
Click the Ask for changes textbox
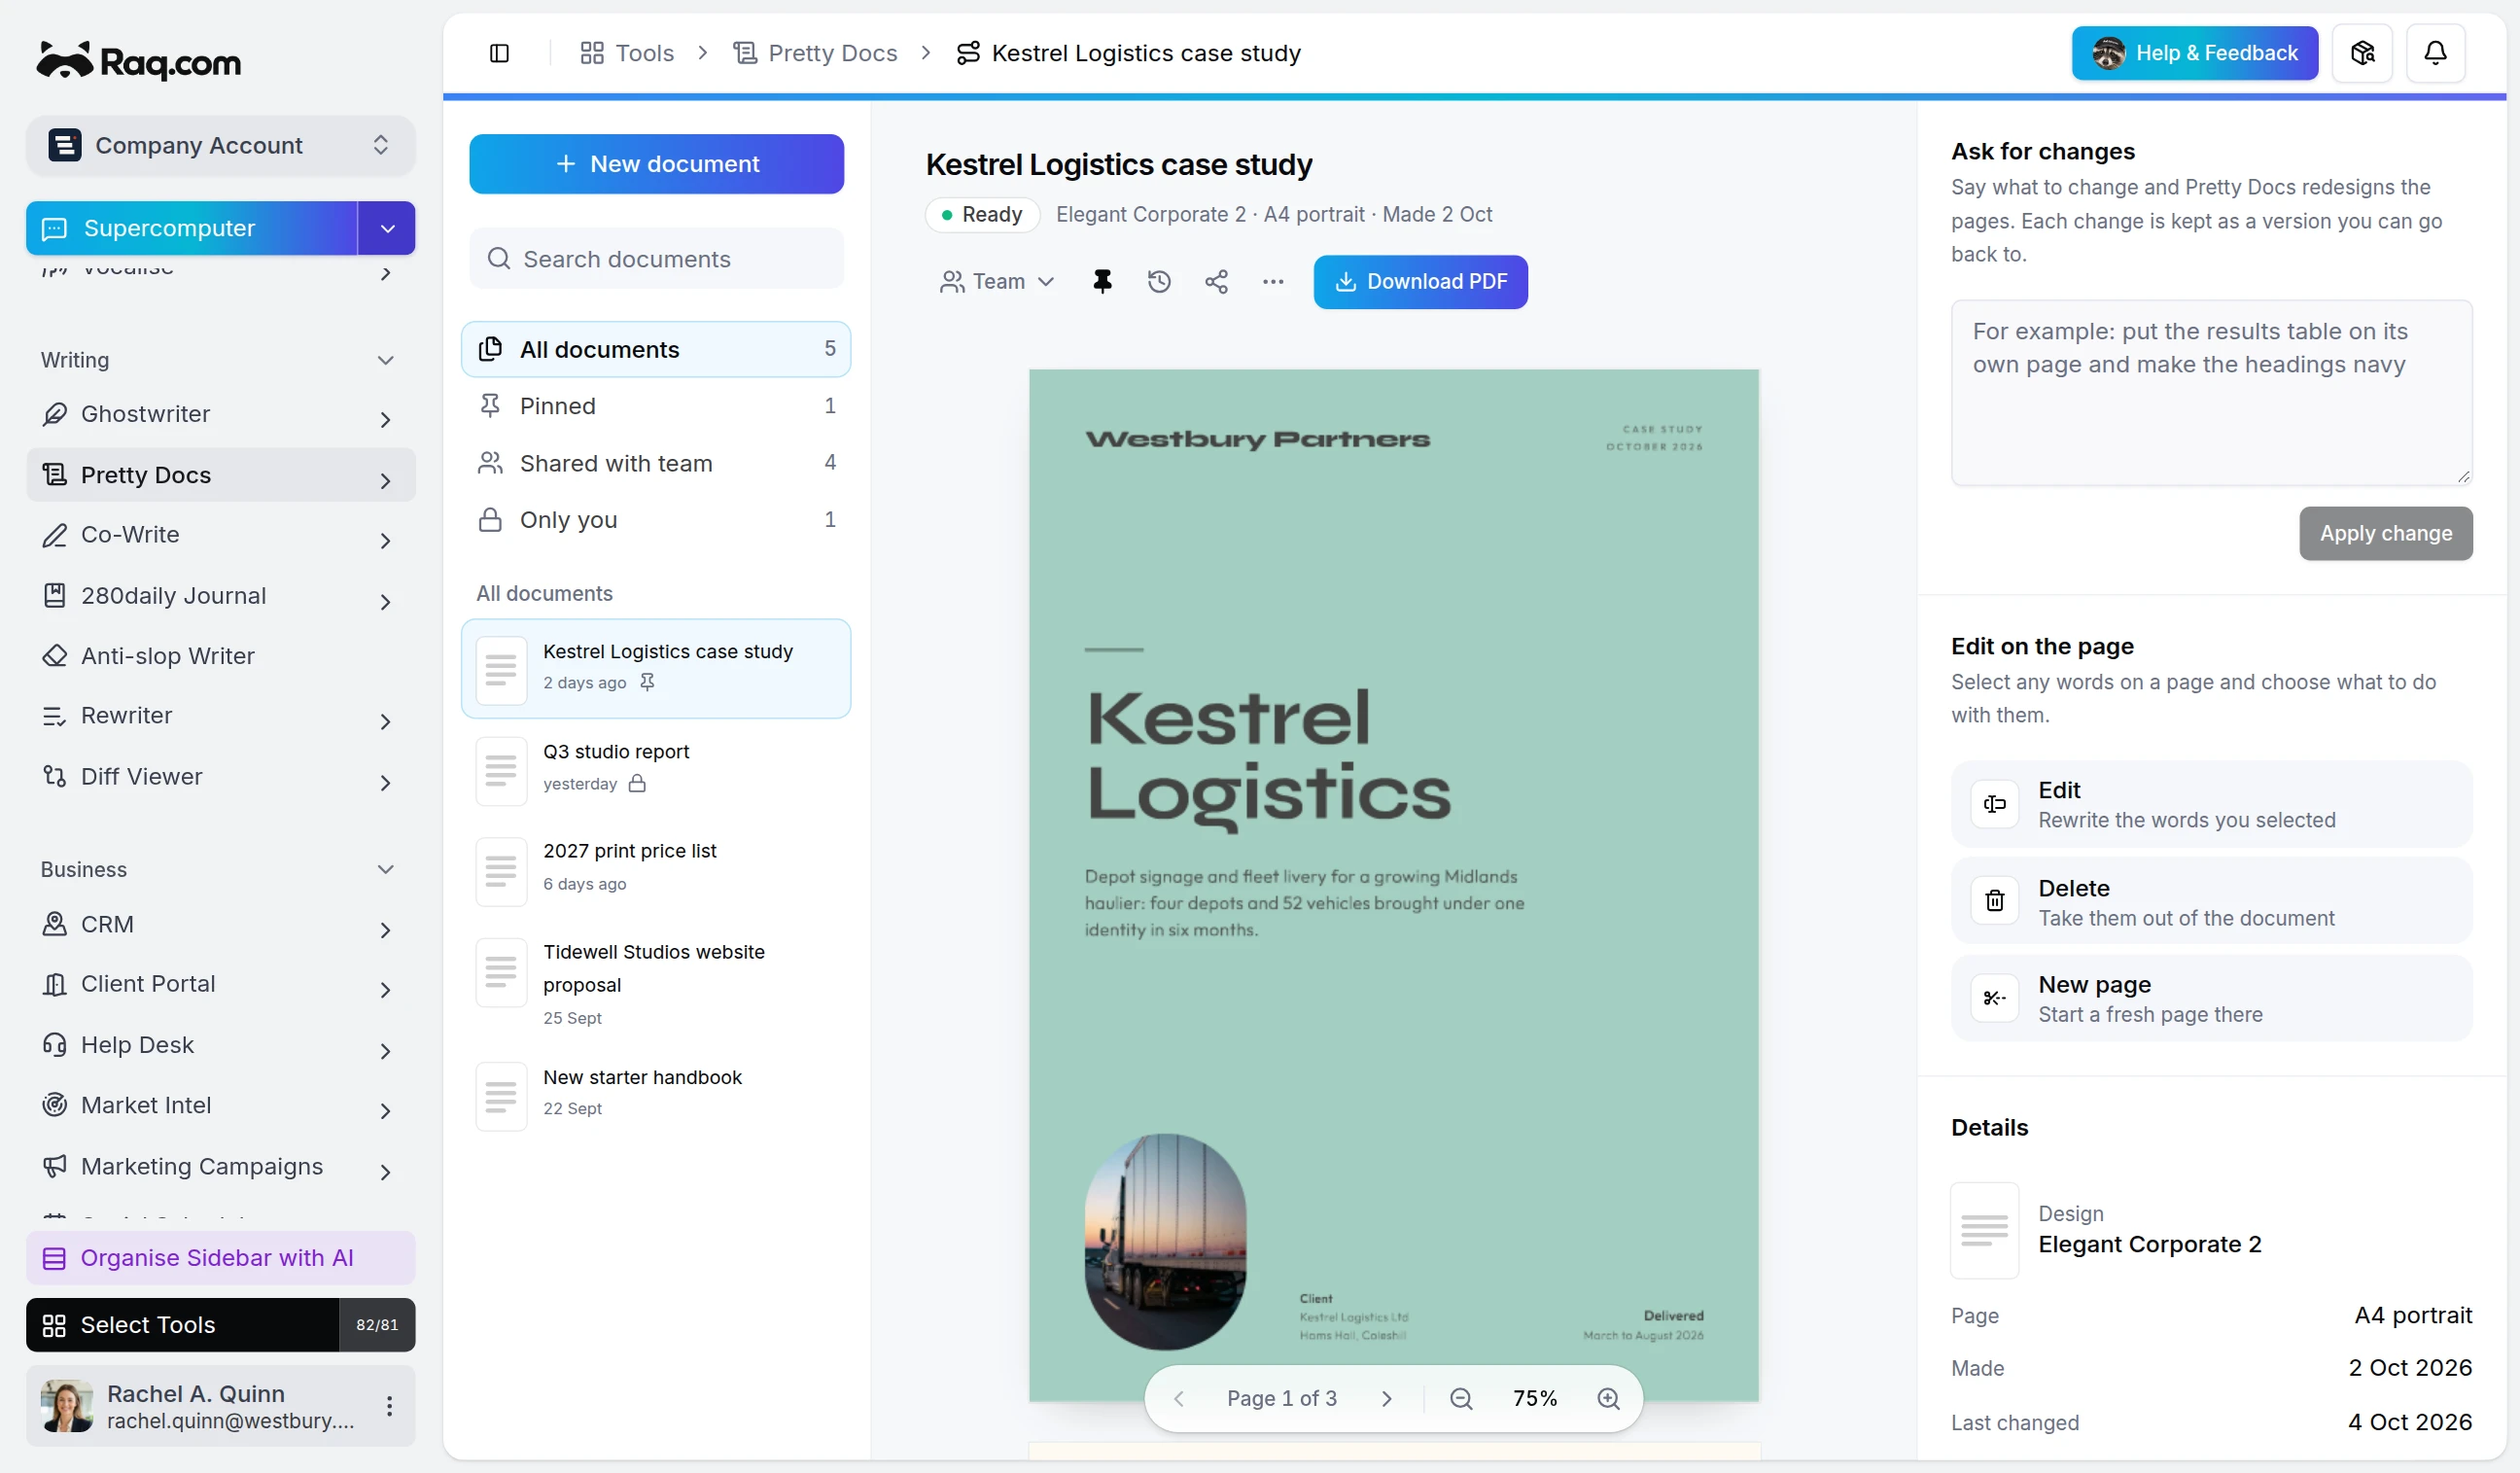coord(2211,393)
